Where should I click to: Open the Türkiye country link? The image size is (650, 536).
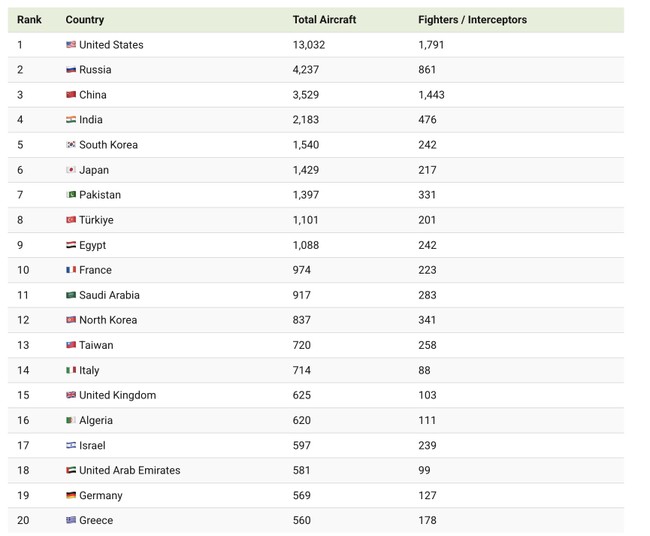pyautogui.click(x=96, y=220)
